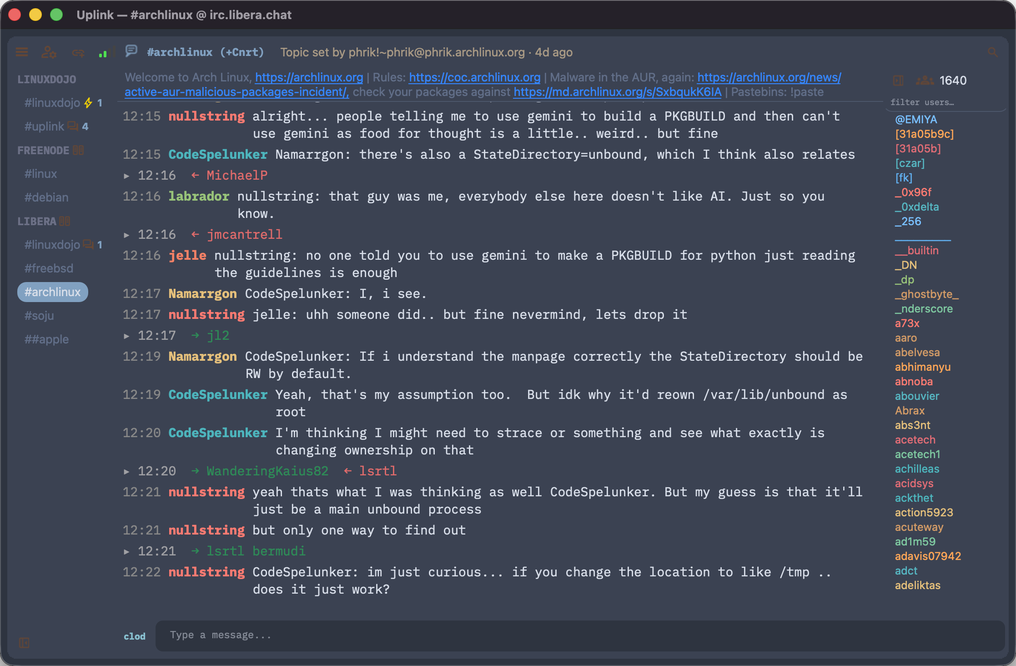Viewport: 1016px width, 666px height.
Task: Collapse the user list panel
Action: [898, 80]
